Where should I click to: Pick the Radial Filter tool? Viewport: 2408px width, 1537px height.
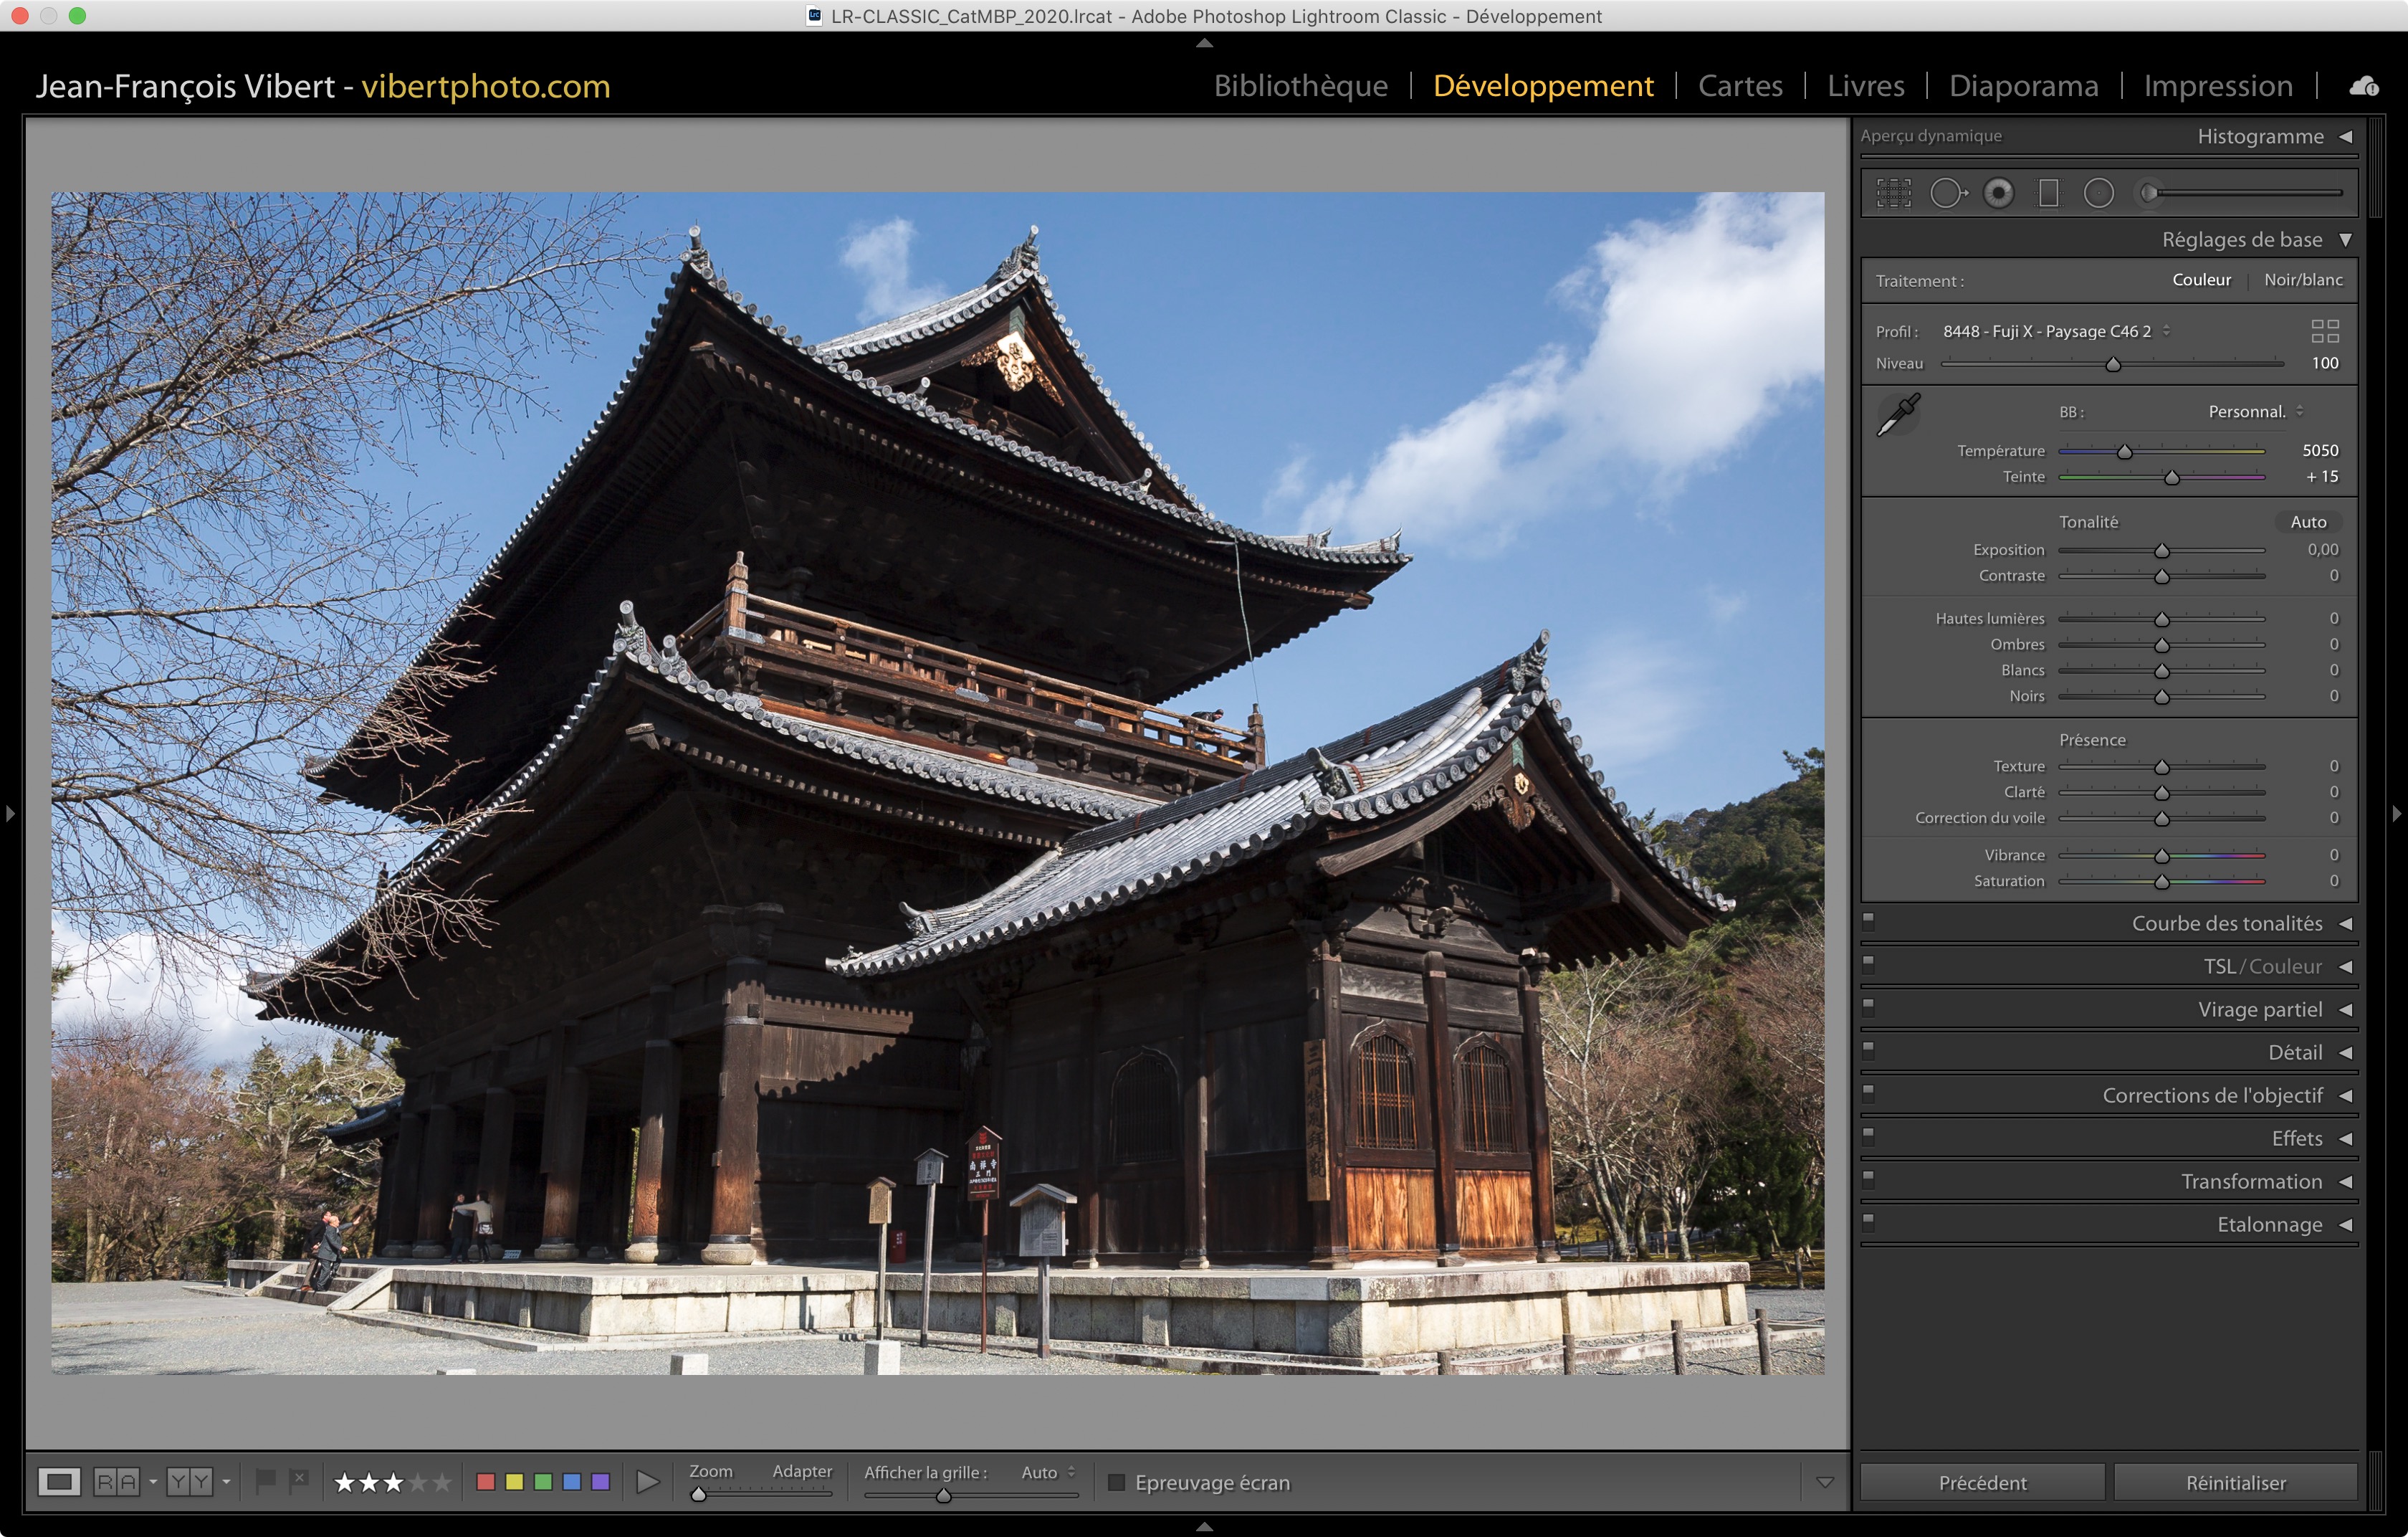coord(2098,193)
